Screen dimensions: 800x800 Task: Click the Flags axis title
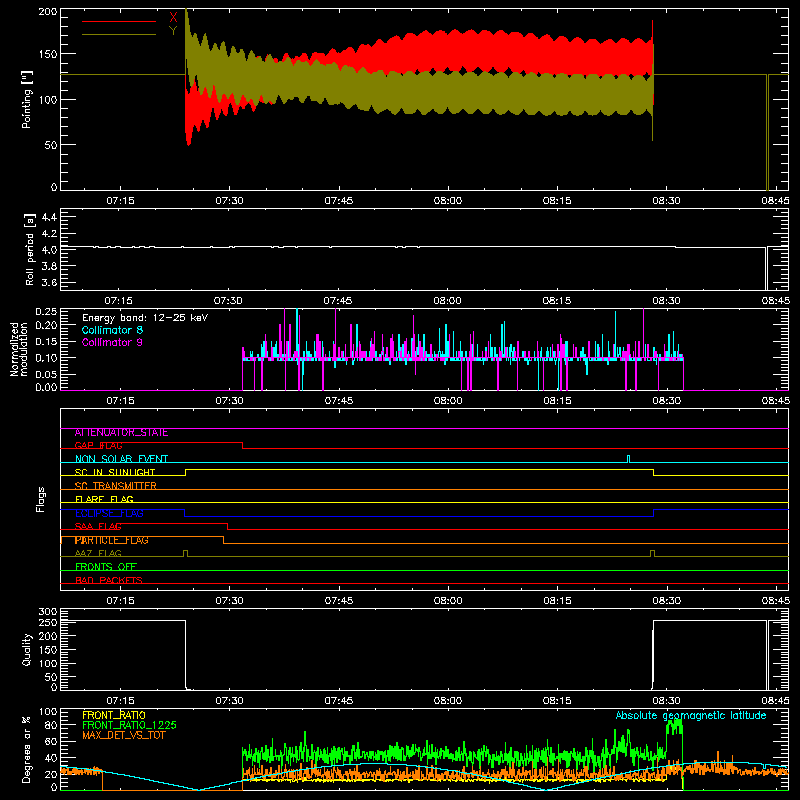click(40, 499)
